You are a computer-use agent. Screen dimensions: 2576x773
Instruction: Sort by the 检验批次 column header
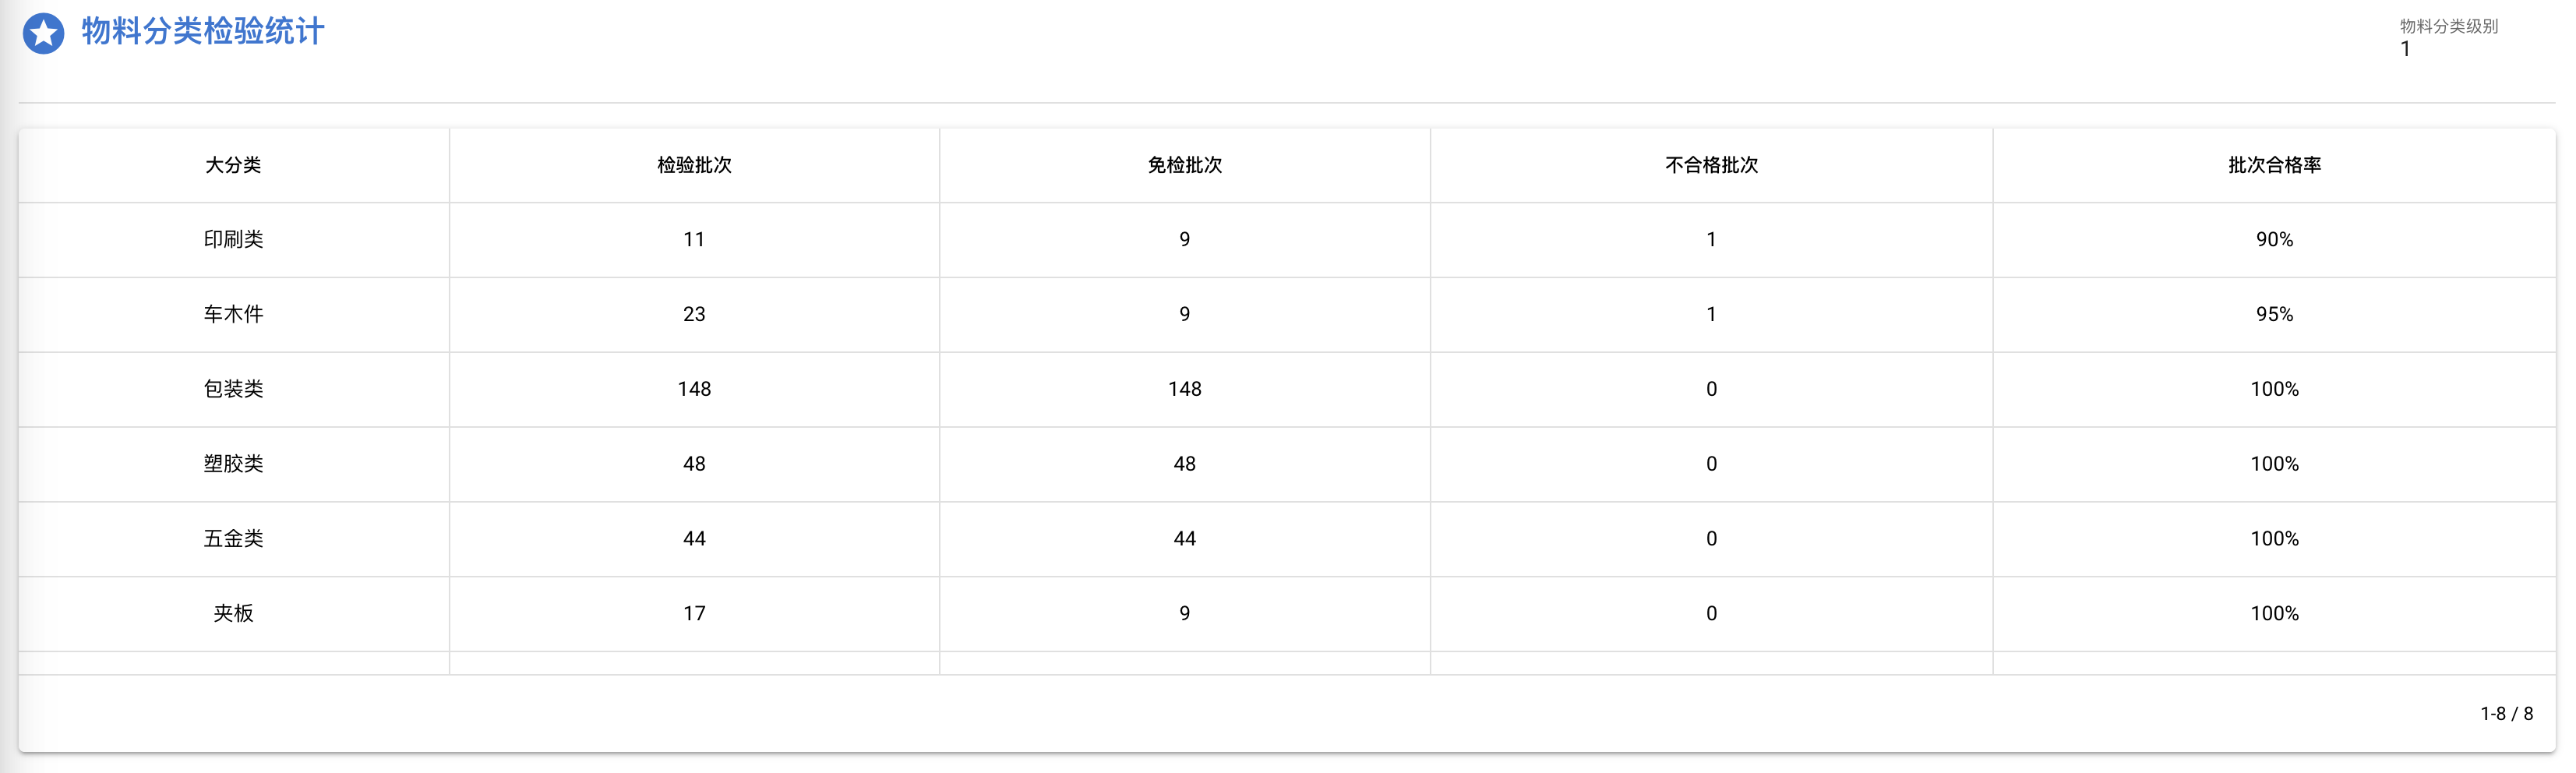tap(694, 165)
